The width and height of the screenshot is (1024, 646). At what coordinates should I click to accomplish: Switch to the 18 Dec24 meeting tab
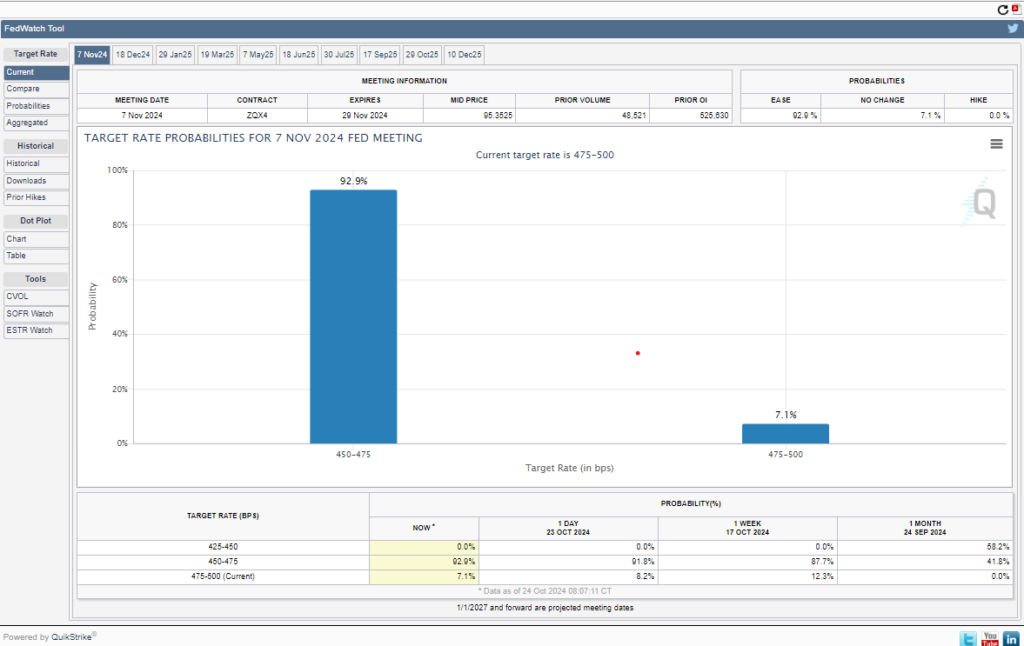pos(132,54)
